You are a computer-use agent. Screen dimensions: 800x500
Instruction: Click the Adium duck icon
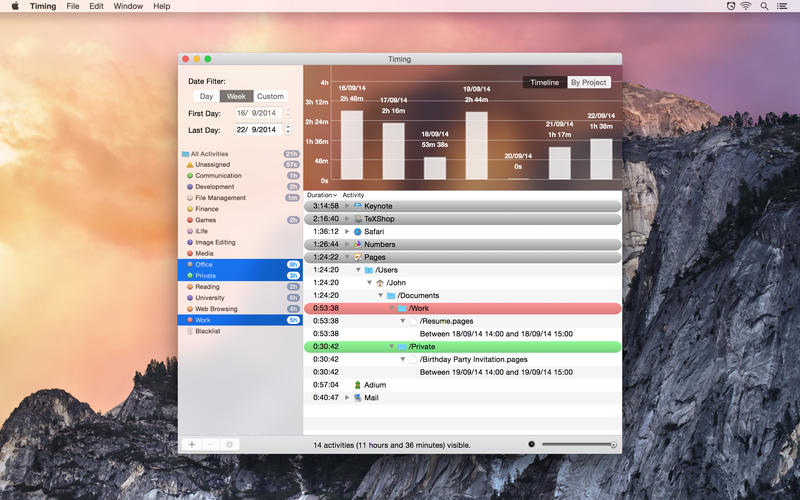click(357, 384)
